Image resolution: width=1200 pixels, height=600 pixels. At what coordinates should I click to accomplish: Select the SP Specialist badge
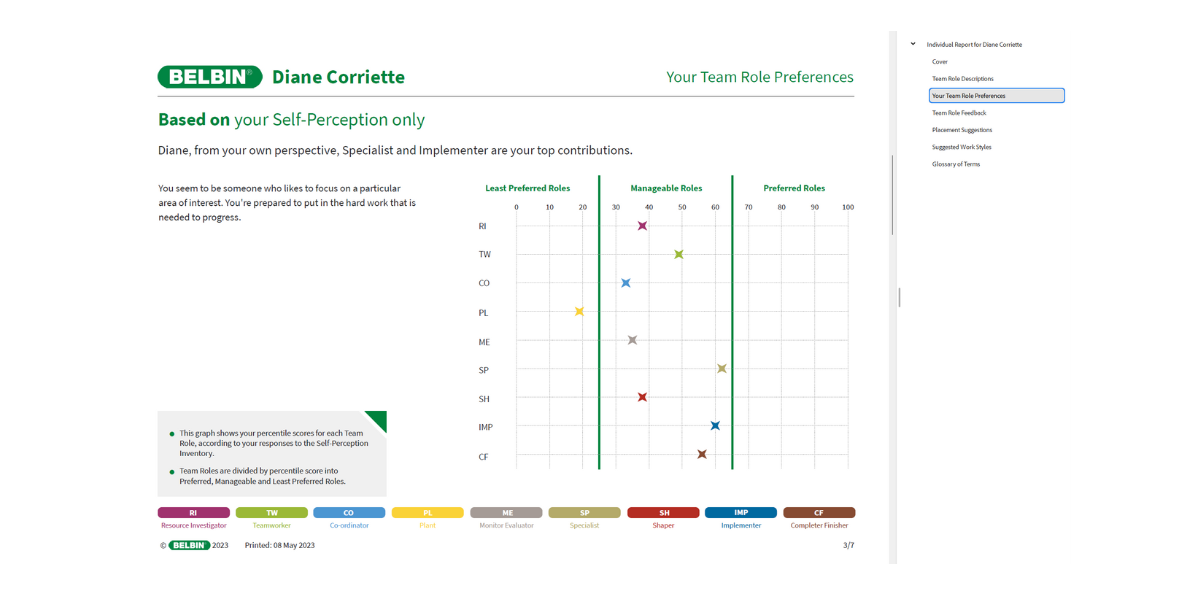tap(584, 512)
